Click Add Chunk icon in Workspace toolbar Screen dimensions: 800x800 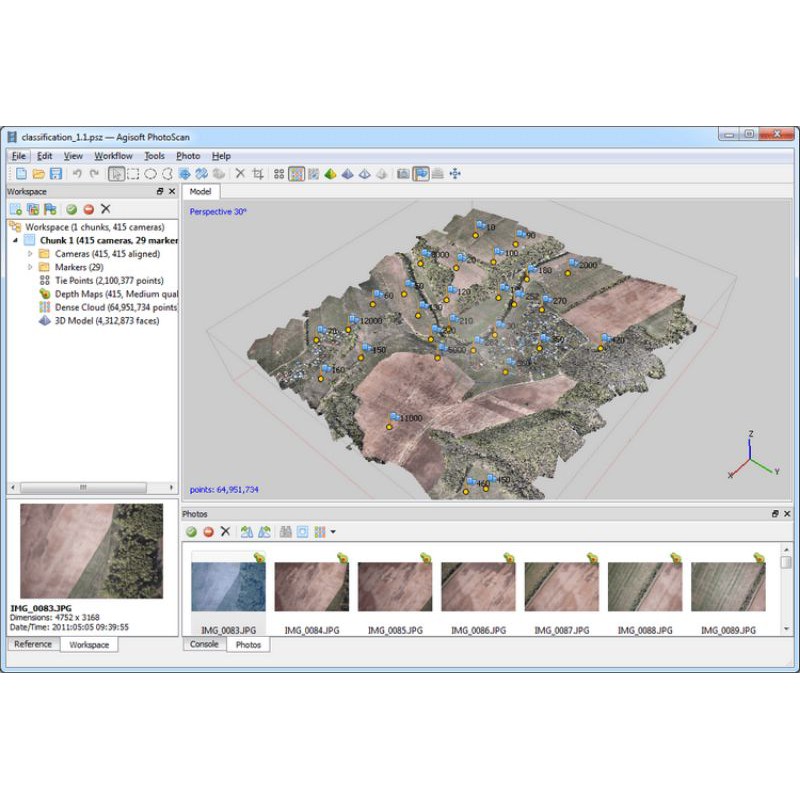click(16, 209)
